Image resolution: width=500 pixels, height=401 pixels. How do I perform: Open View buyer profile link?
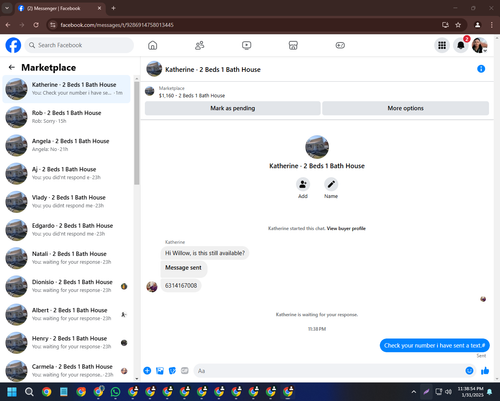(x=346, y=228)
